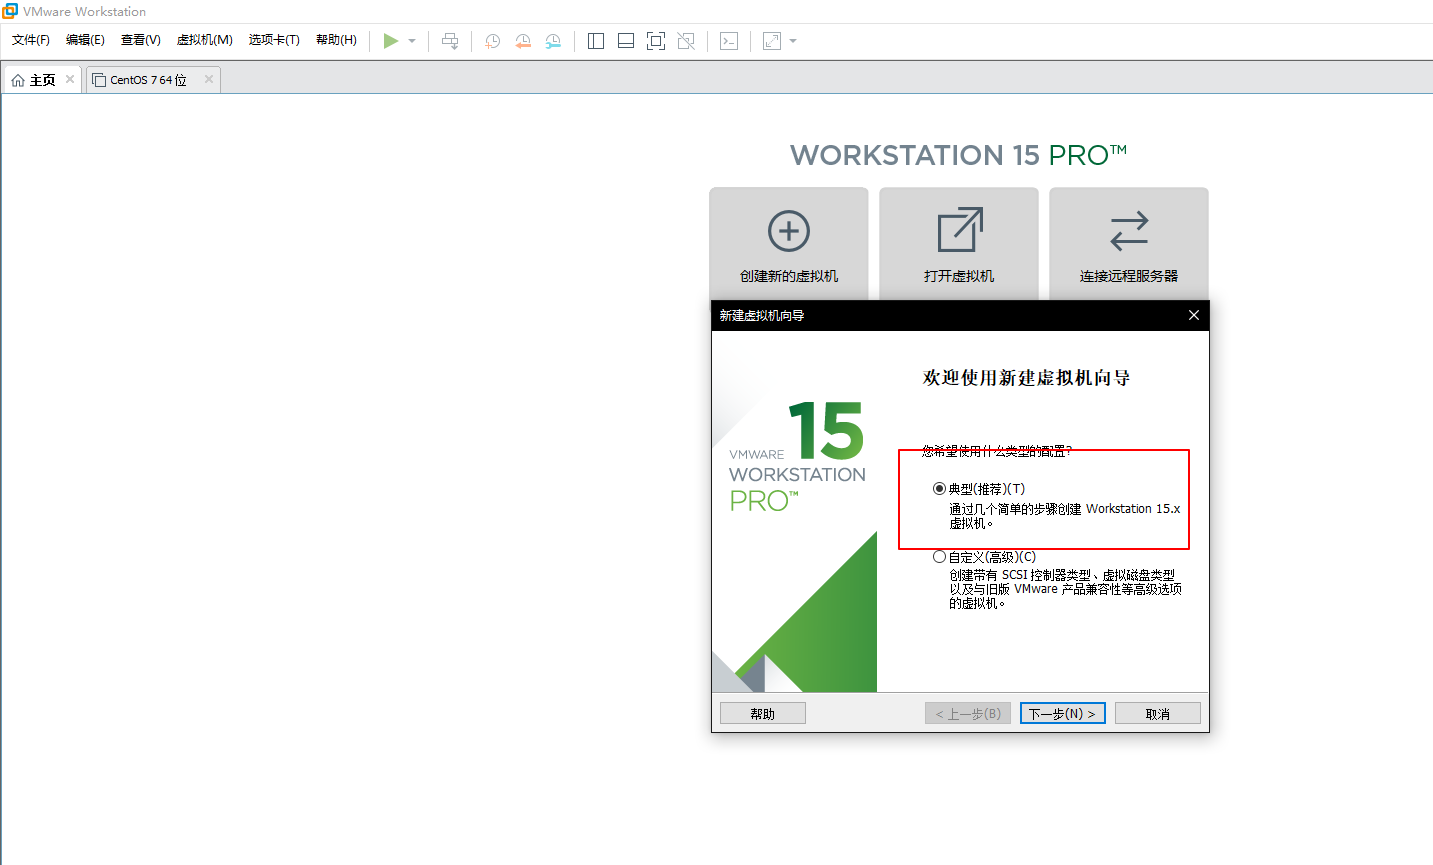
Task: Open the 查看(V) menu
Action: point(141,40)
